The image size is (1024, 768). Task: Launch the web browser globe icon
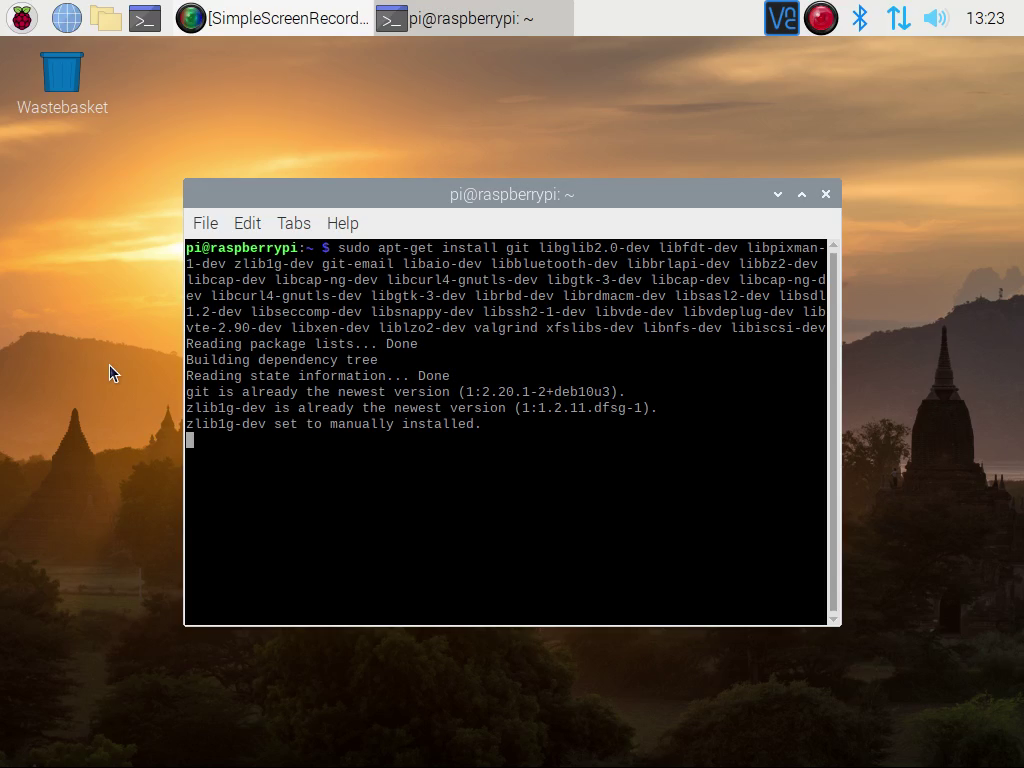67,18
